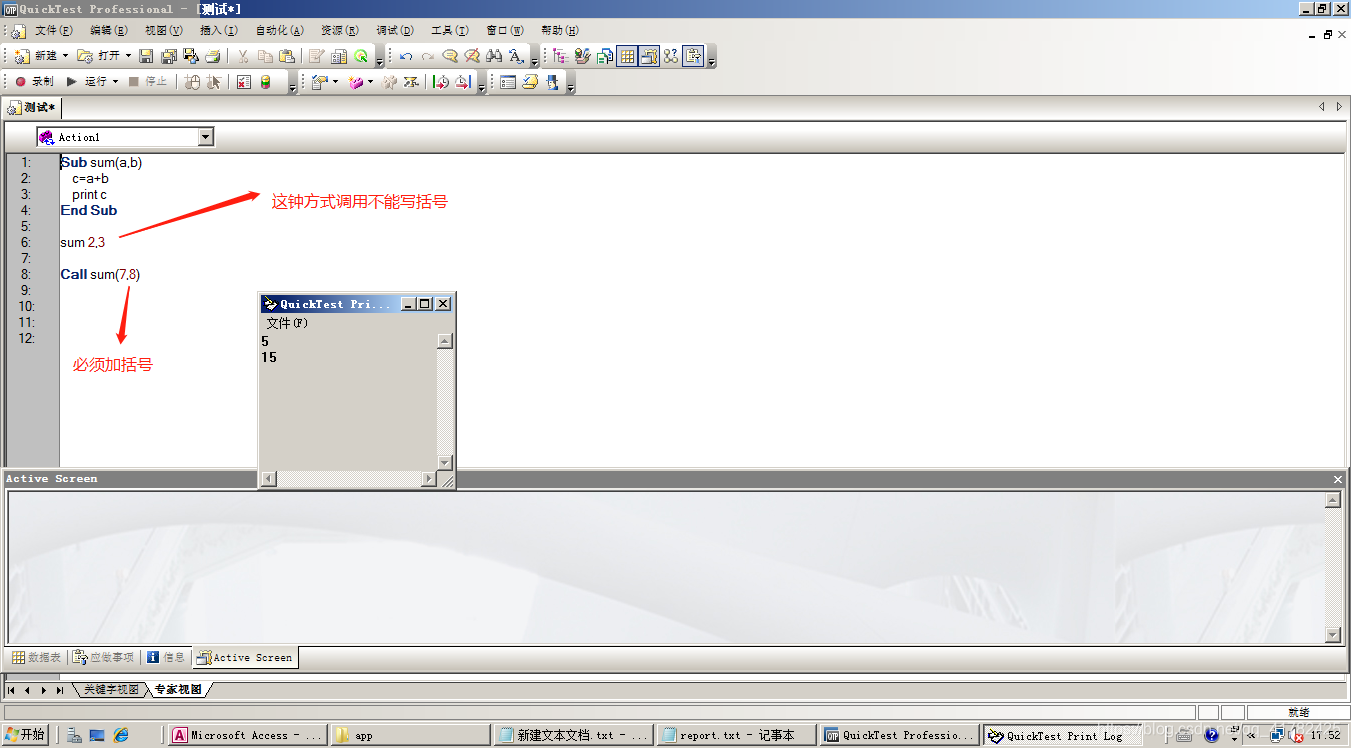Click the Run (运行) button
The width and height of the screenshot is (1351, 748).
pos(87,82)
